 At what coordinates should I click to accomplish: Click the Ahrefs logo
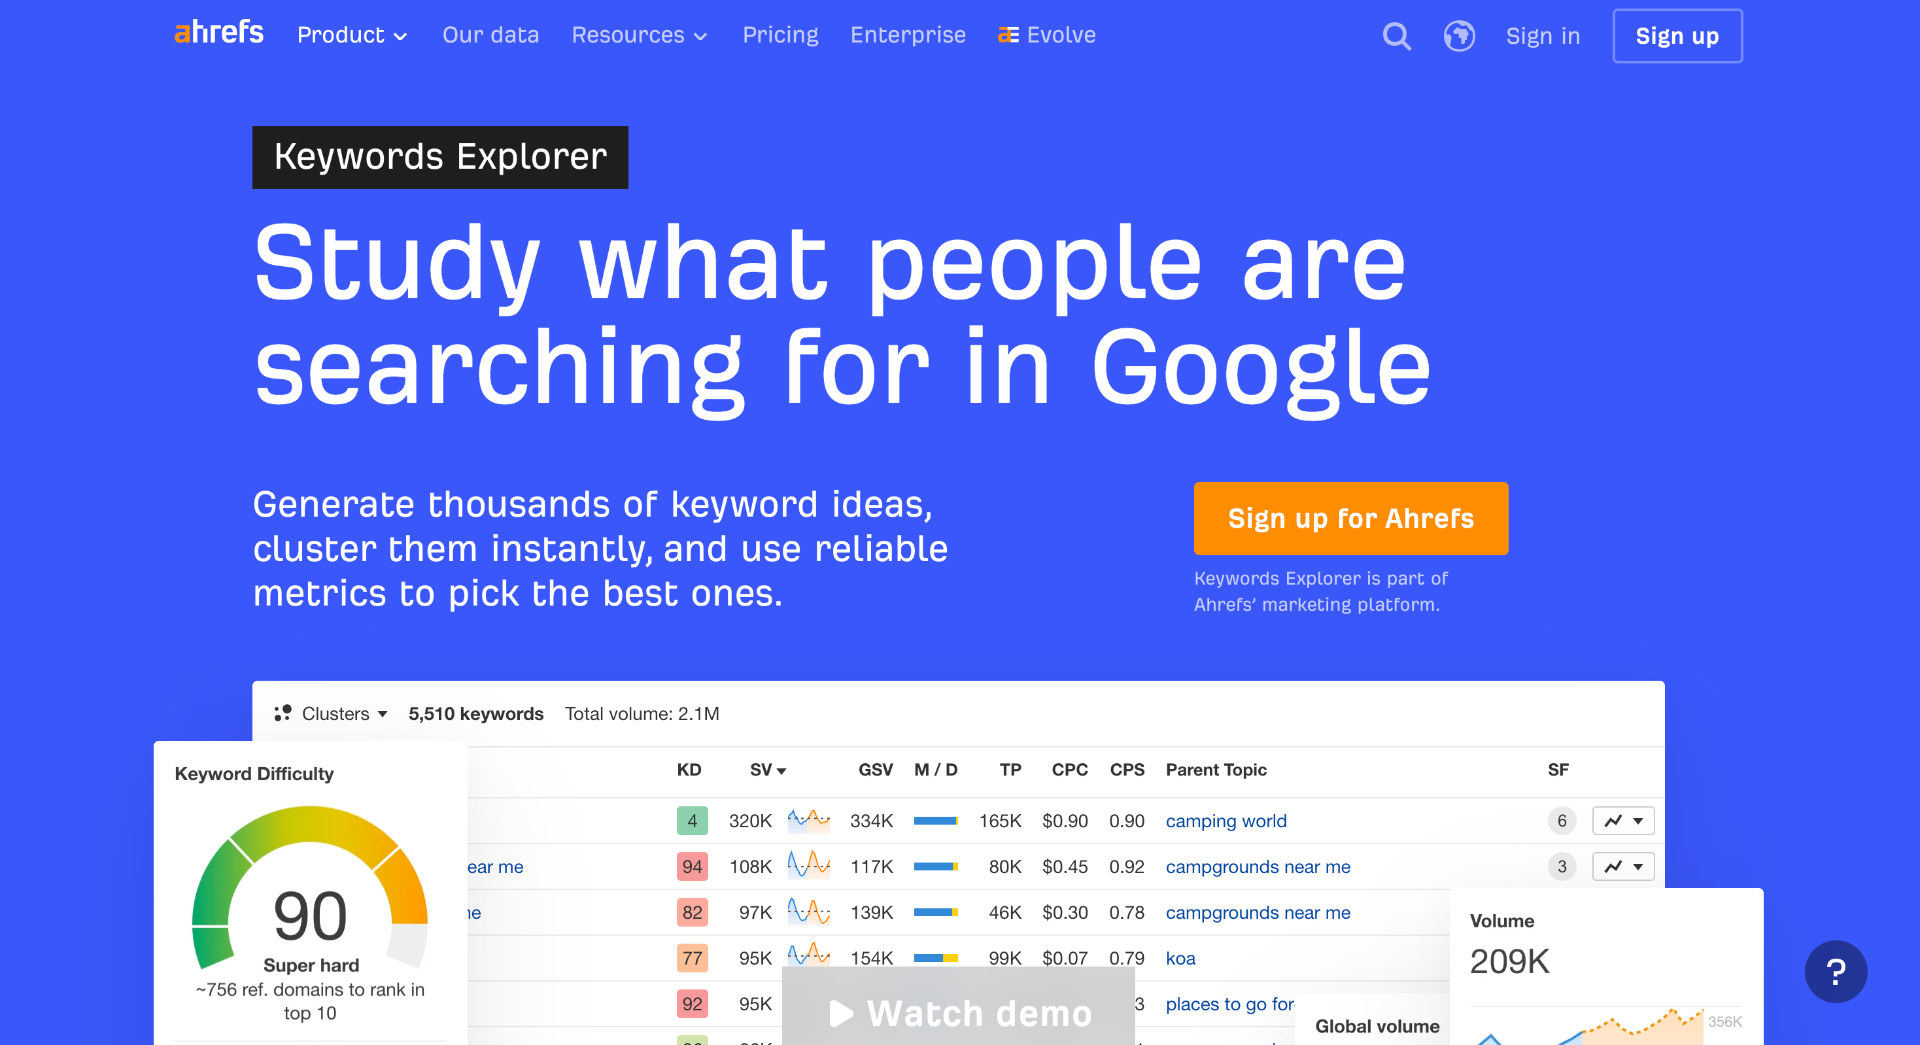(219, 33)
